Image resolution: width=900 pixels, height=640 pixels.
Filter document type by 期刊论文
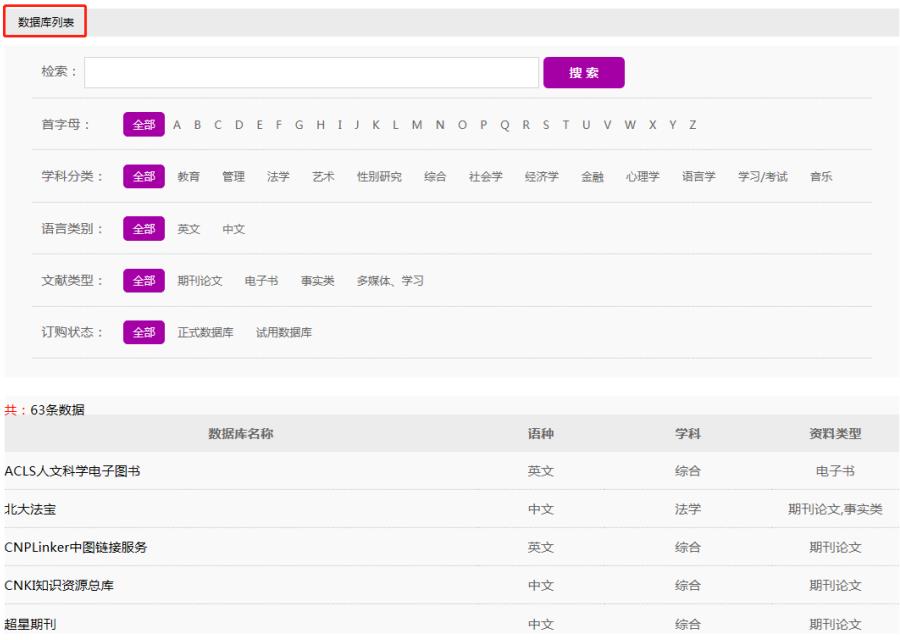[x=200, y=281]
